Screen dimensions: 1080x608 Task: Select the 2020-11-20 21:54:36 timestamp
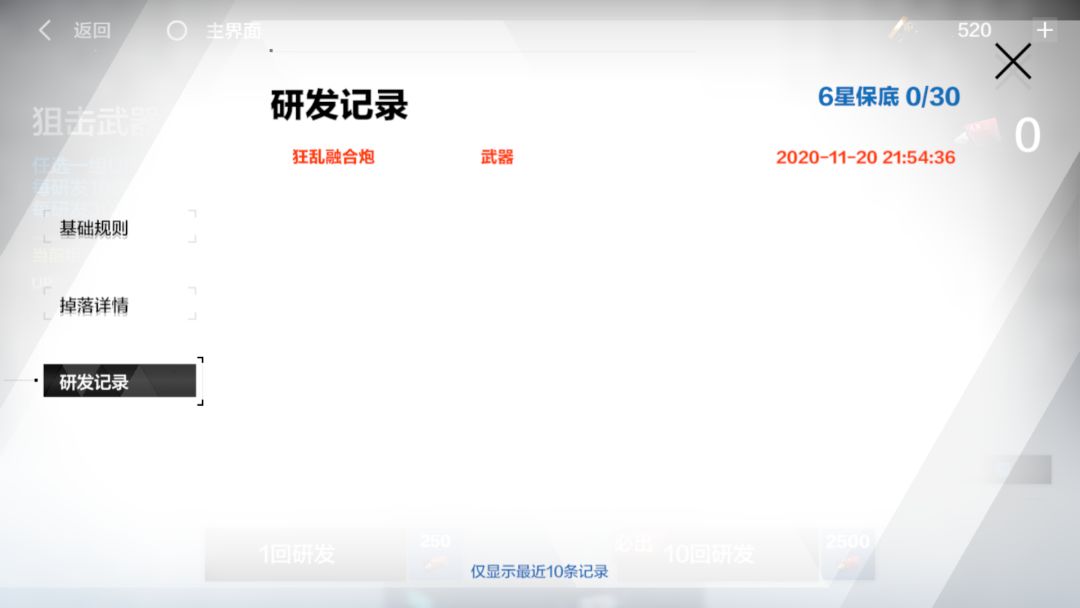click(865, 157)
